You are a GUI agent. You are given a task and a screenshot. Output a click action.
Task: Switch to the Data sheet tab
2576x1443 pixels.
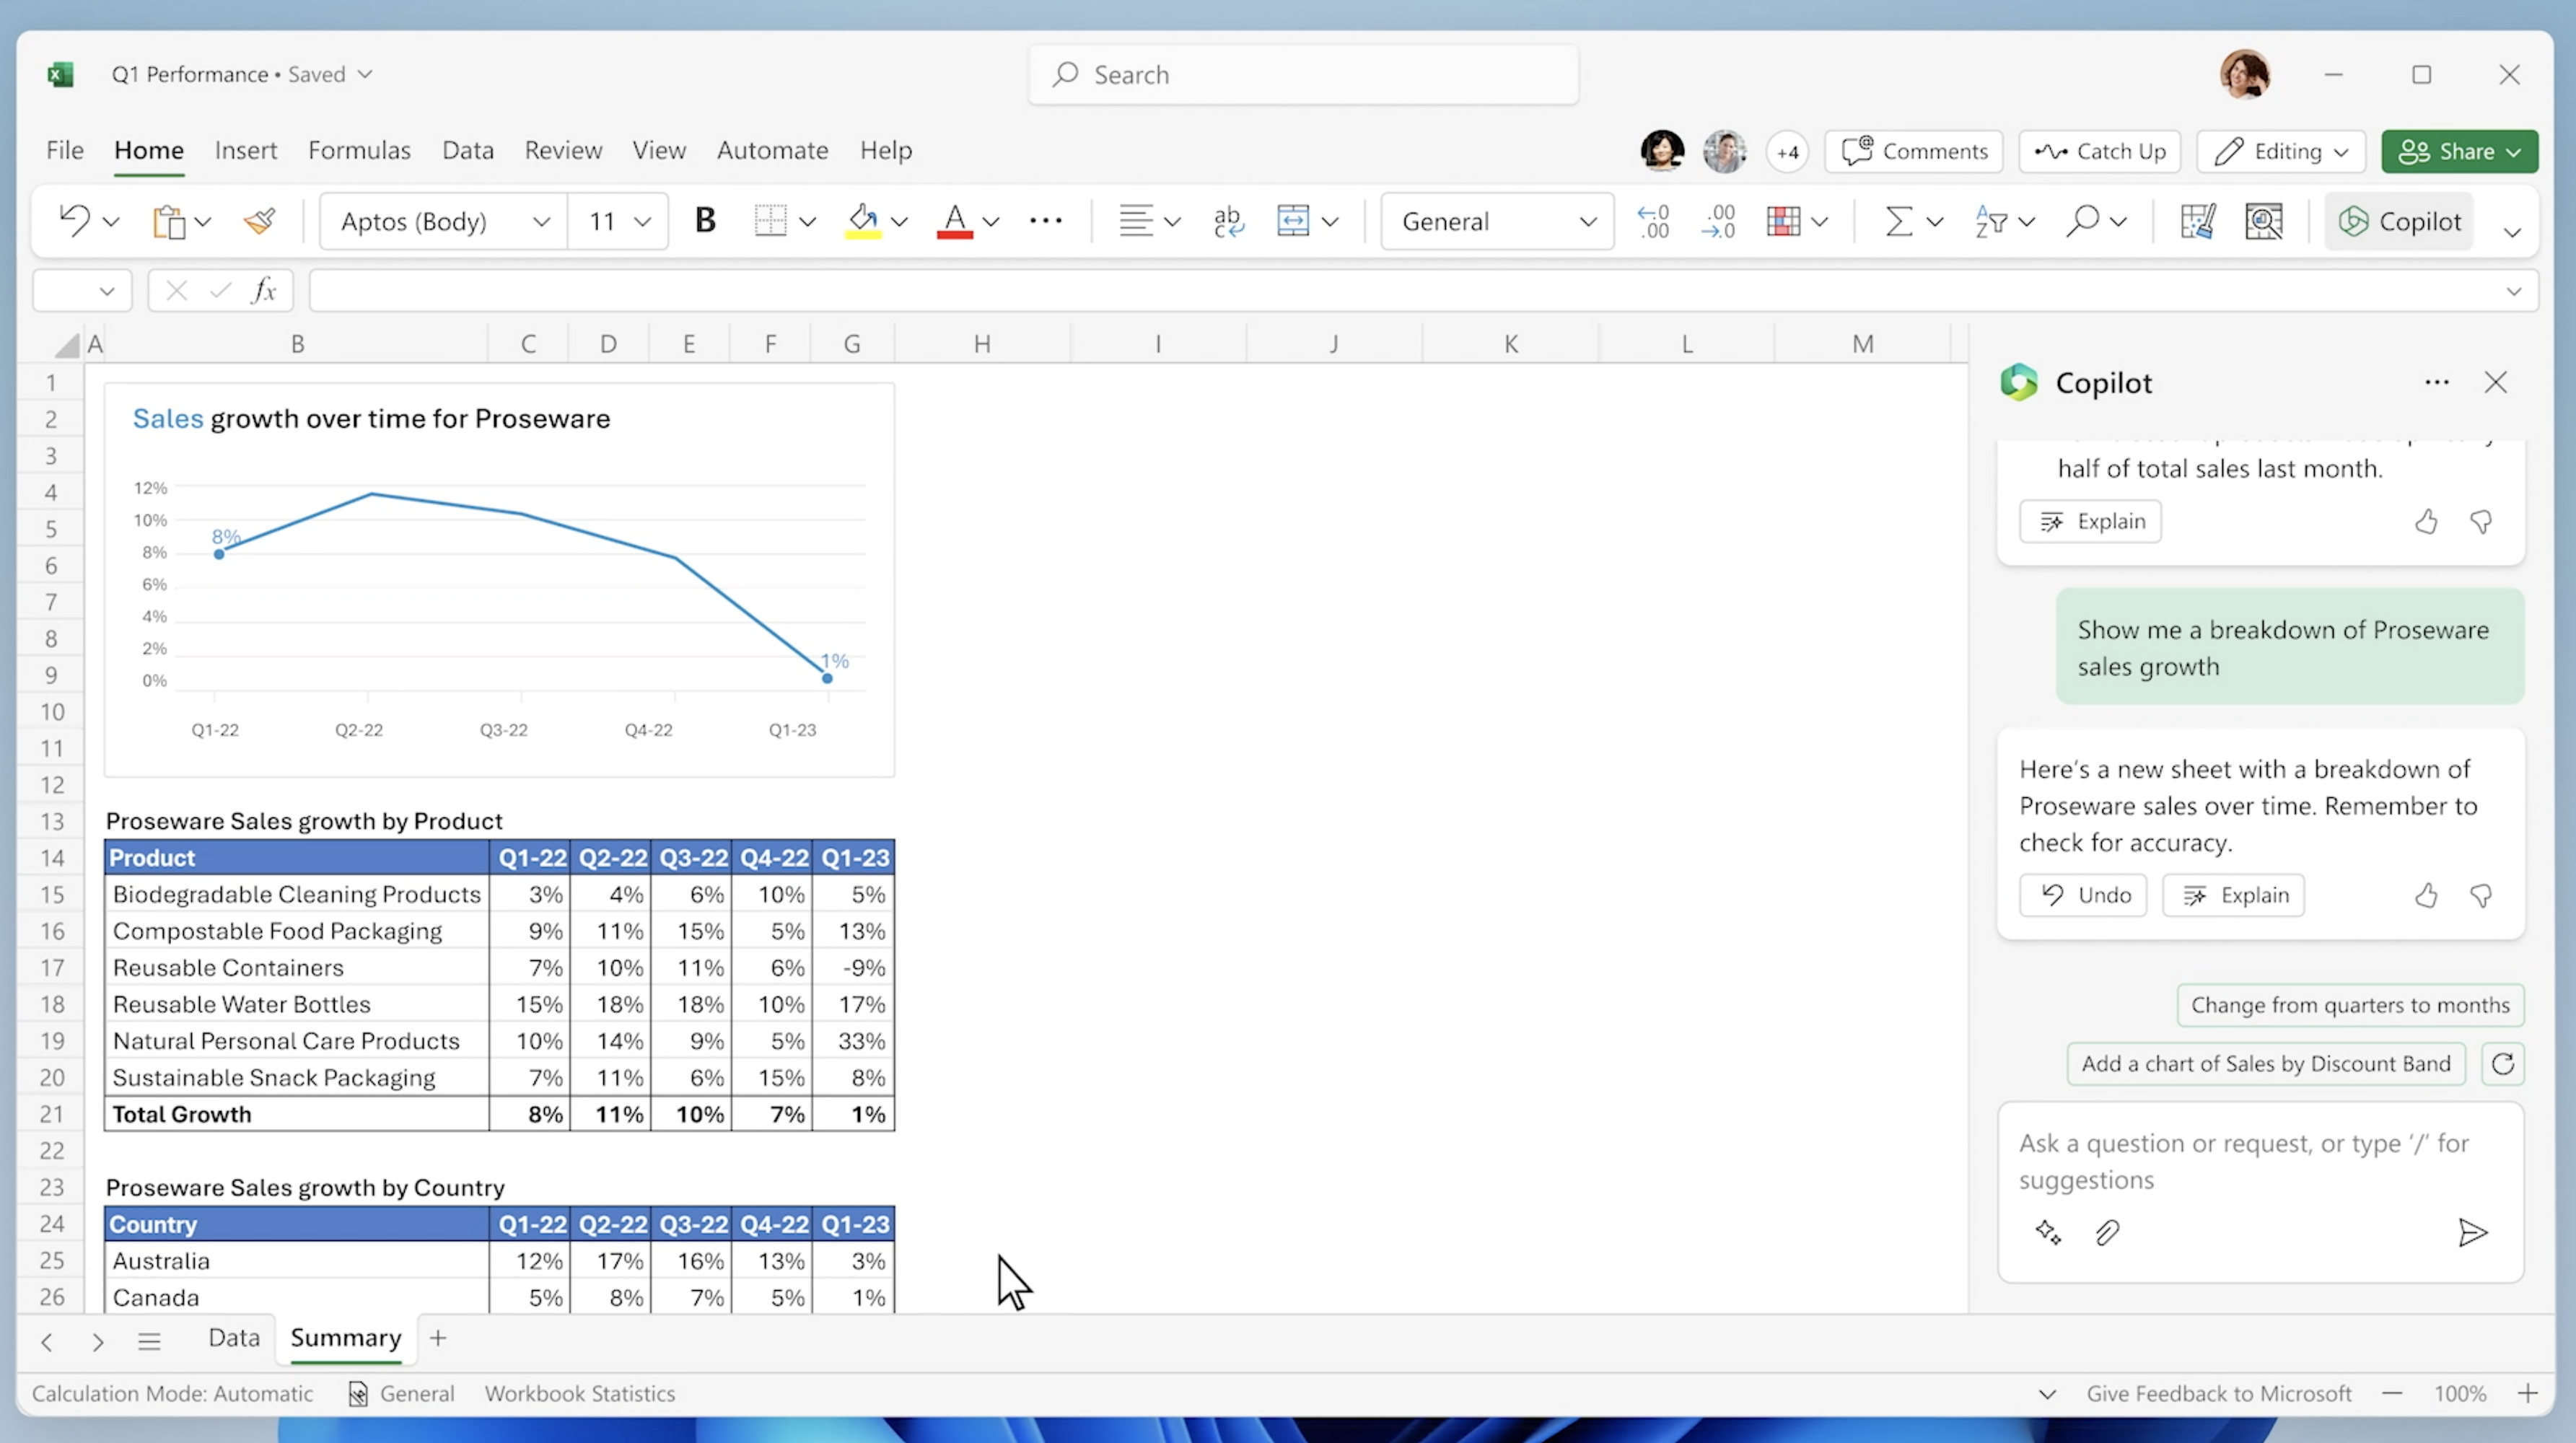click(x=234, y=1338)
